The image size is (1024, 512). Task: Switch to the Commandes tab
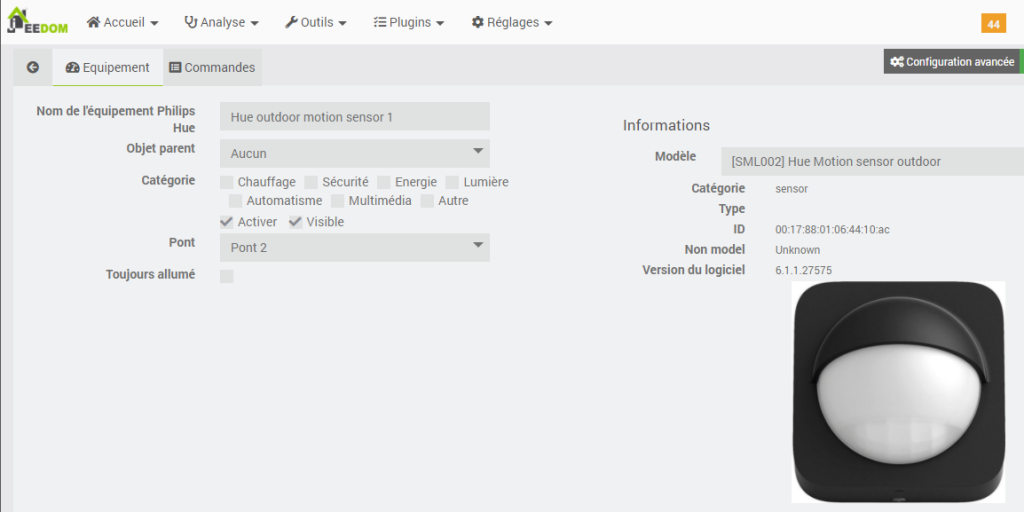(x=212, y=67)
